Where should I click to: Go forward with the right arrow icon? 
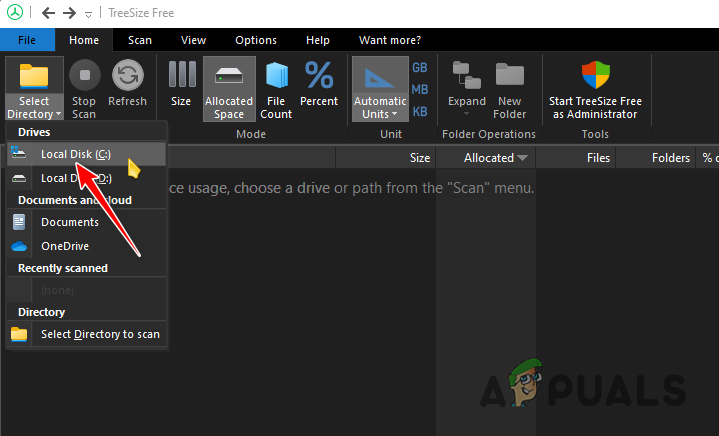click(x=69, y=13)
